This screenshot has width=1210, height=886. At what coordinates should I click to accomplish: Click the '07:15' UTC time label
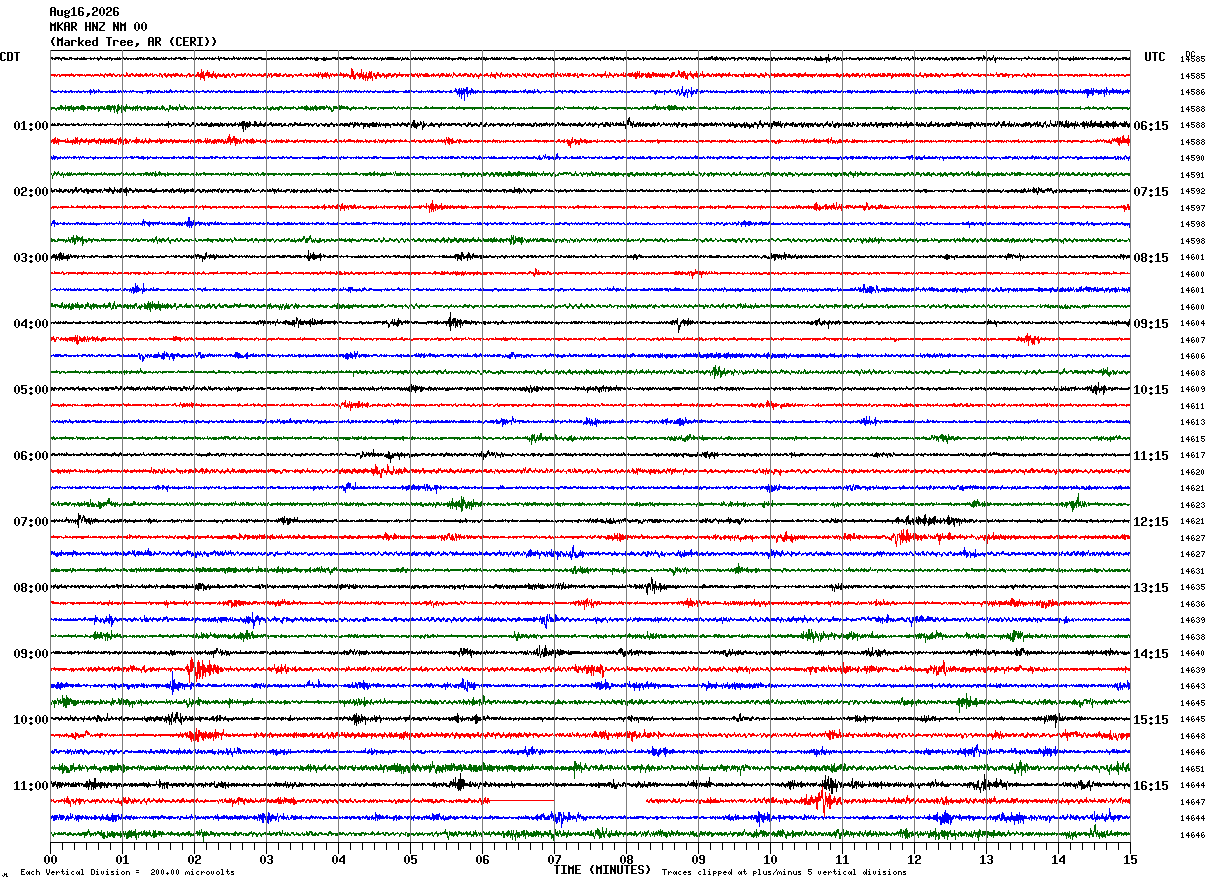(x=1151, y=192)
